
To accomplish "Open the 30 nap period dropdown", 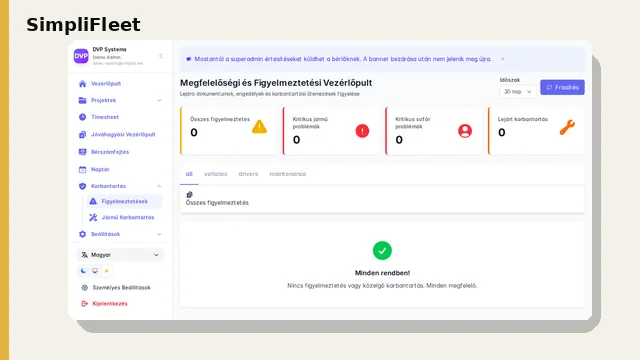I will click(518, 92).
